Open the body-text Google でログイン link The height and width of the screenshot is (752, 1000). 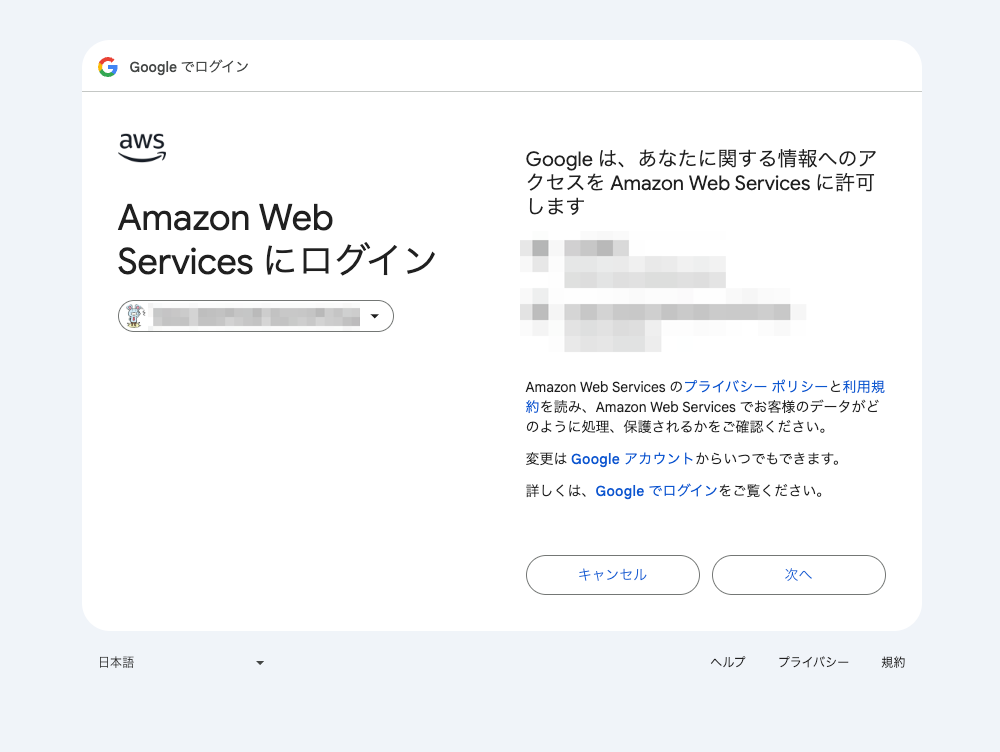[x=656, y=491]
